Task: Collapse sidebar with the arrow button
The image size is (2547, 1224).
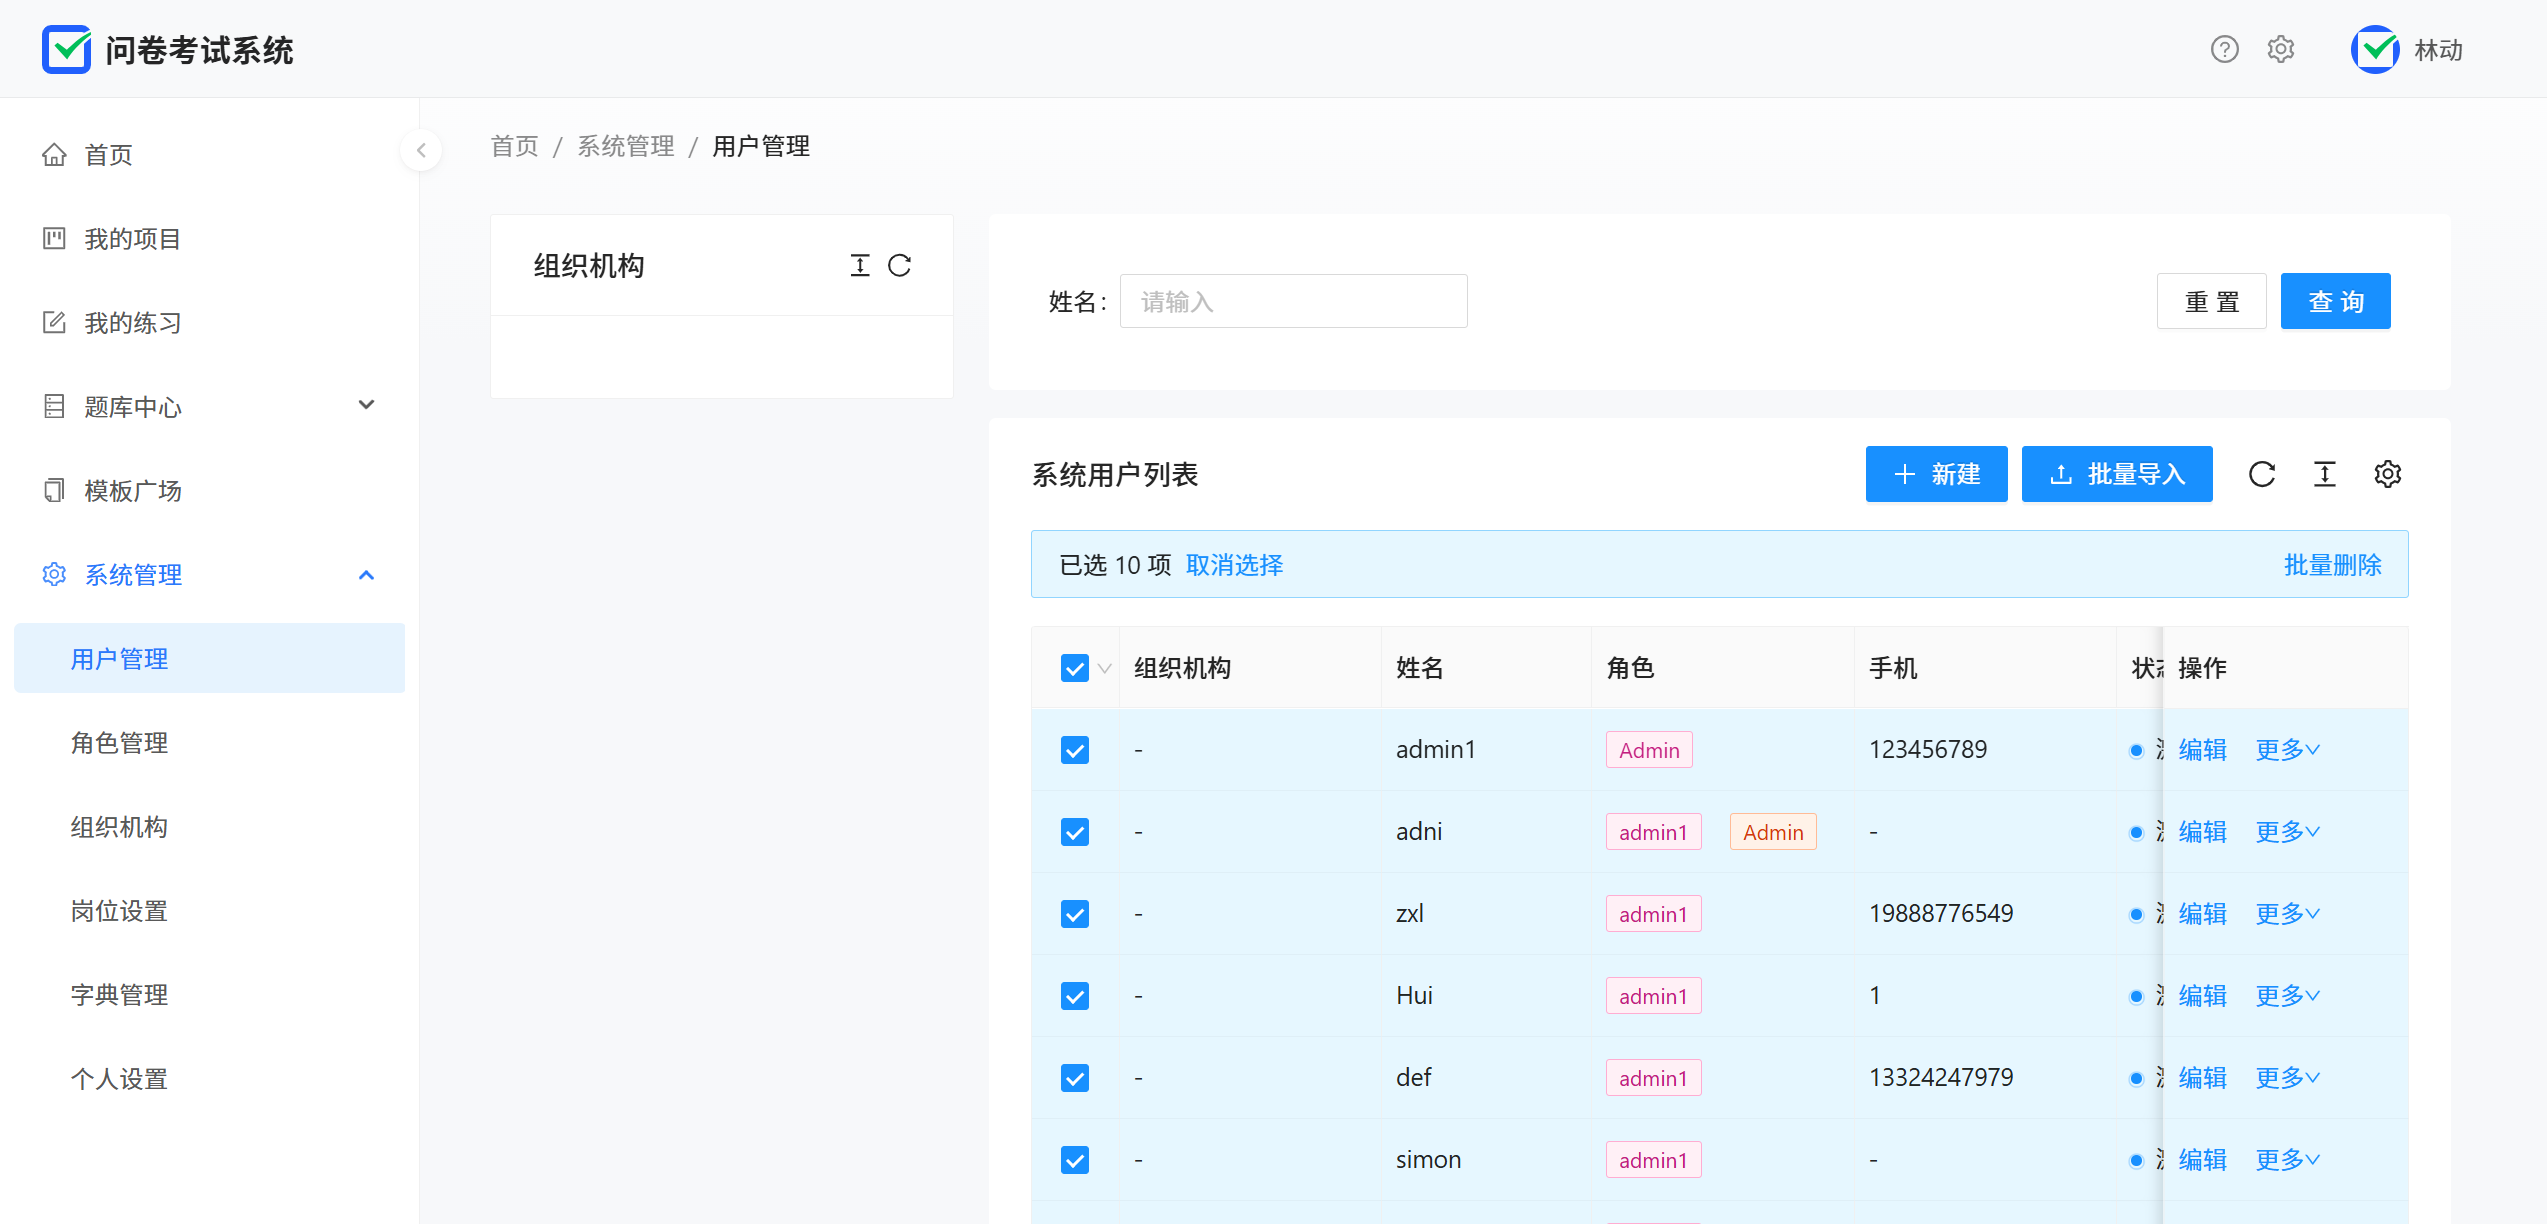Action: (x=421, y=150)
